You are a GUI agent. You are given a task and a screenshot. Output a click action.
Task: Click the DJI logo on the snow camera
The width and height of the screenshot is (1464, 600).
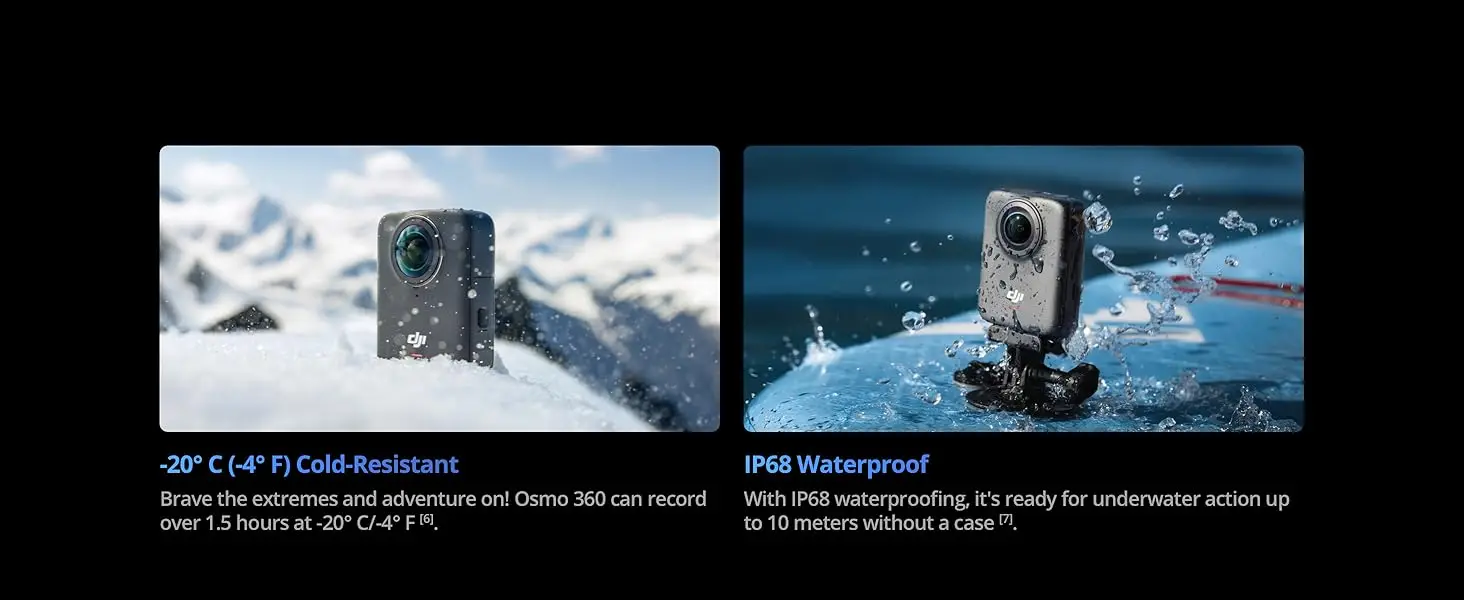click(x=417, y=342)
